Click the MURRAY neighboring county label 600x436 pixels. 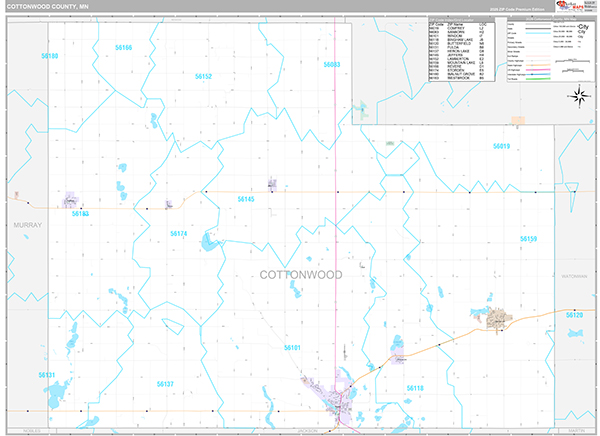tap(28, 226)
